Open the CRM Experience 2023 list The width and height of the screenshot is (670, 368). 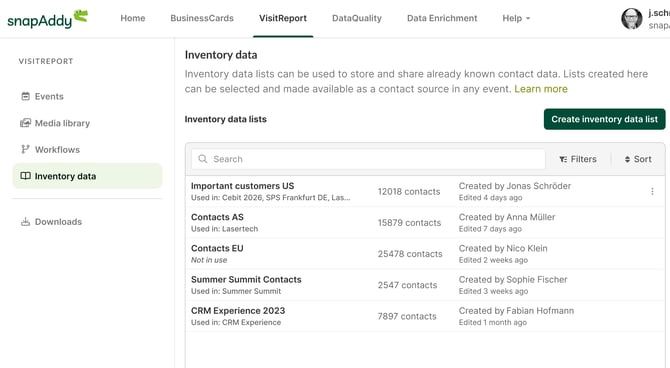point(238,311)
